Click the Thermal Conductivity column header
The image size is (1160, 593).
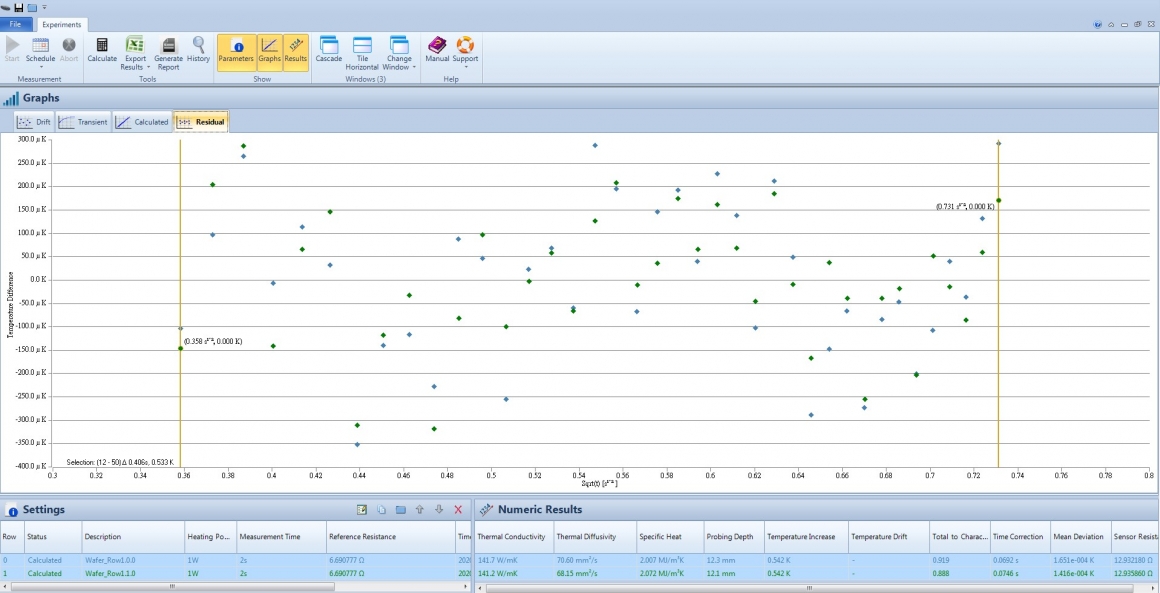pyautogui.click(x=513, y=537)
